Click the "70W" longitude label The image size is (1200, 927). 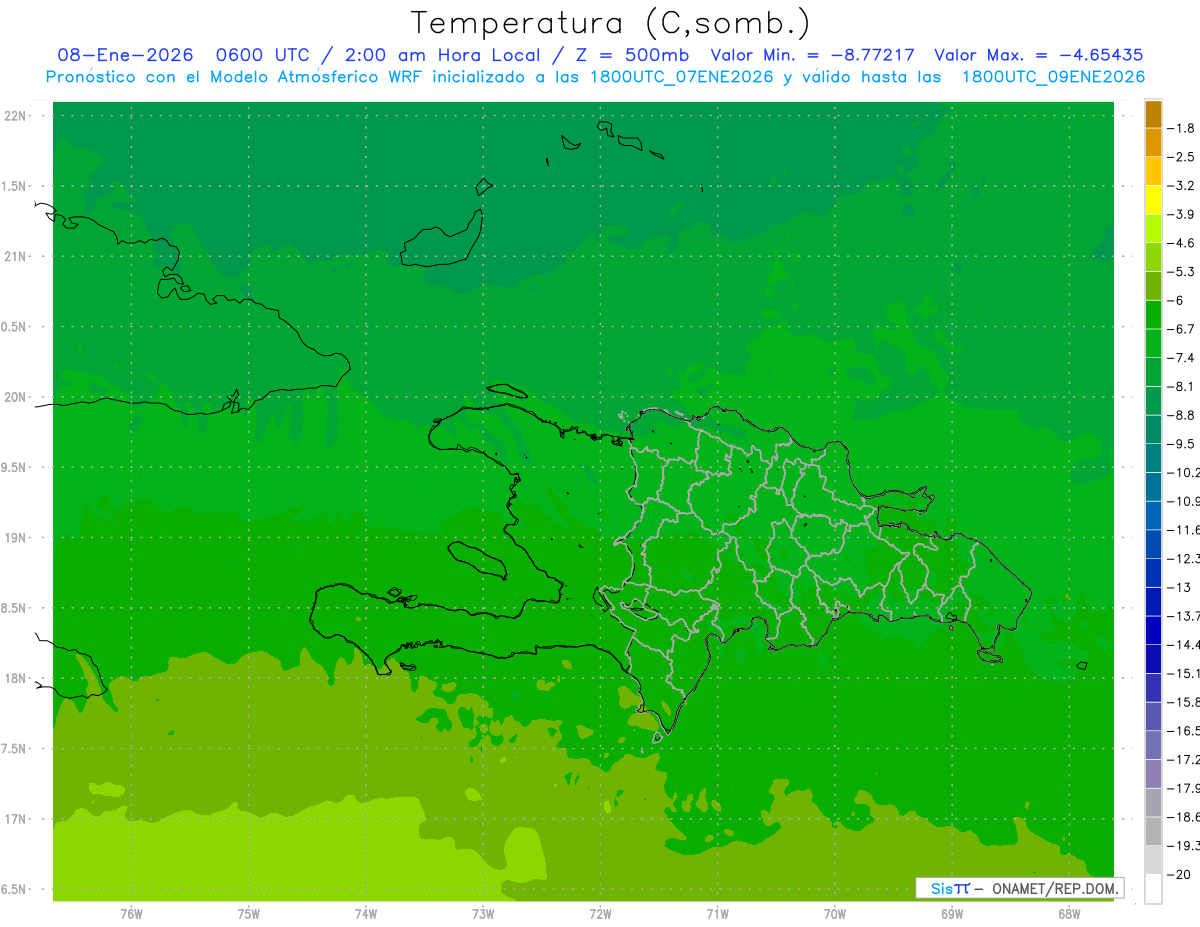click(834, 914)
